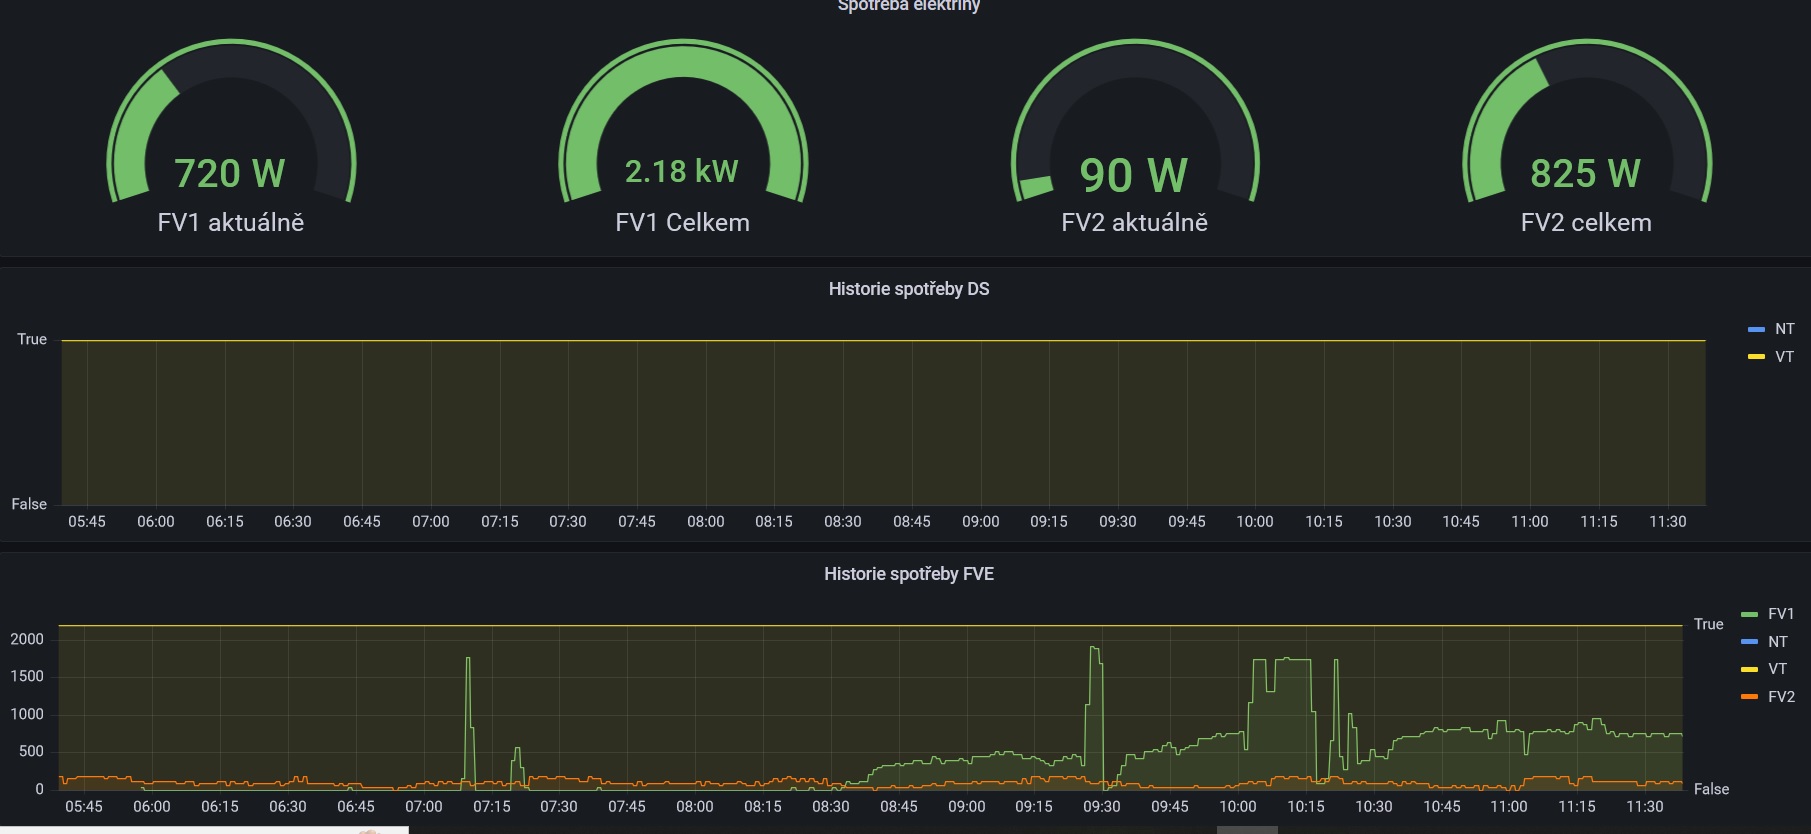This screenshot has height=834, width=1811.
Task: Toggle the VT series label in FVE legend
Action: pyautogui.click(x=1777, y=669)
